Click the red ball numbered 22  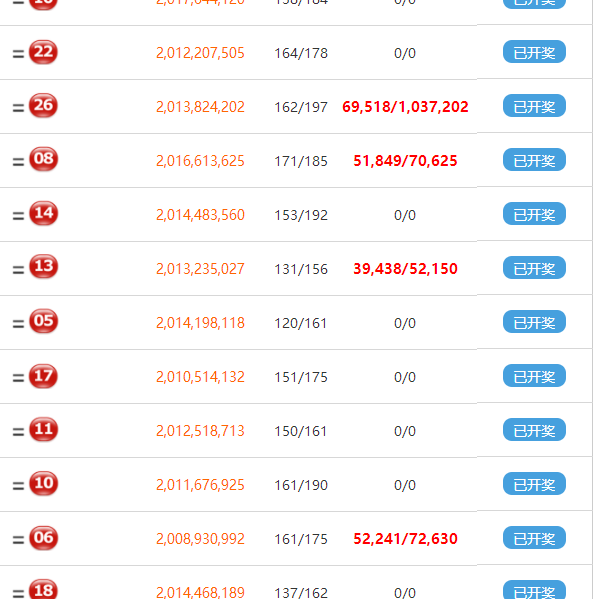pos(43,52)
